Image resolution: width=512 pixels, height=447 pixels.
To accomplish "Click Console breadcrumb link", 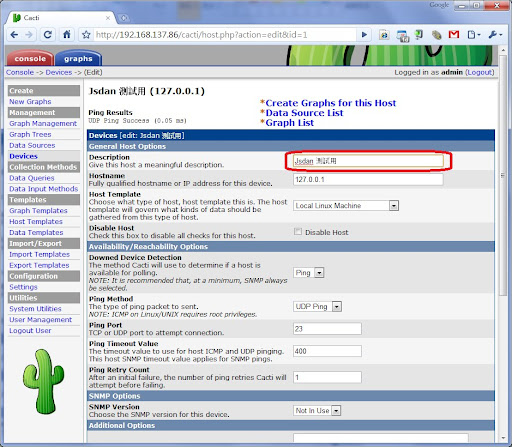I will 20,72.
